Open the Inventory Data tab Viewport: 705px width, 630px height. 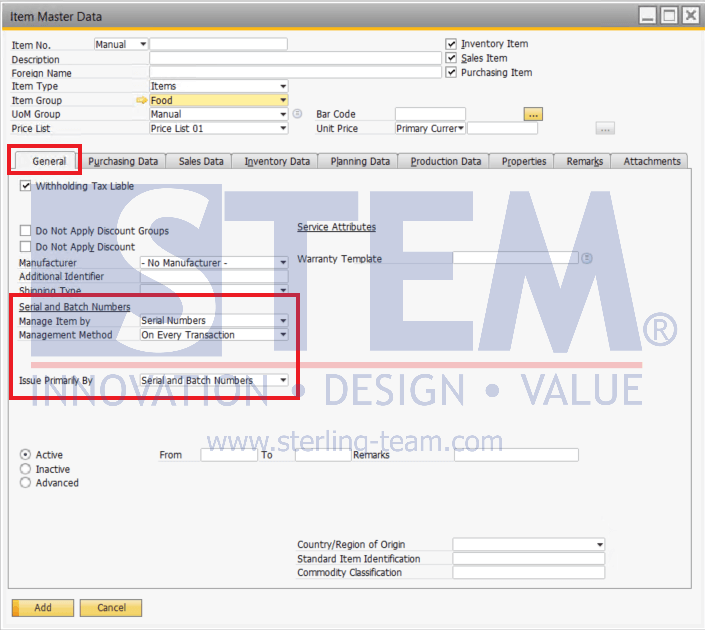pos(277,161)
